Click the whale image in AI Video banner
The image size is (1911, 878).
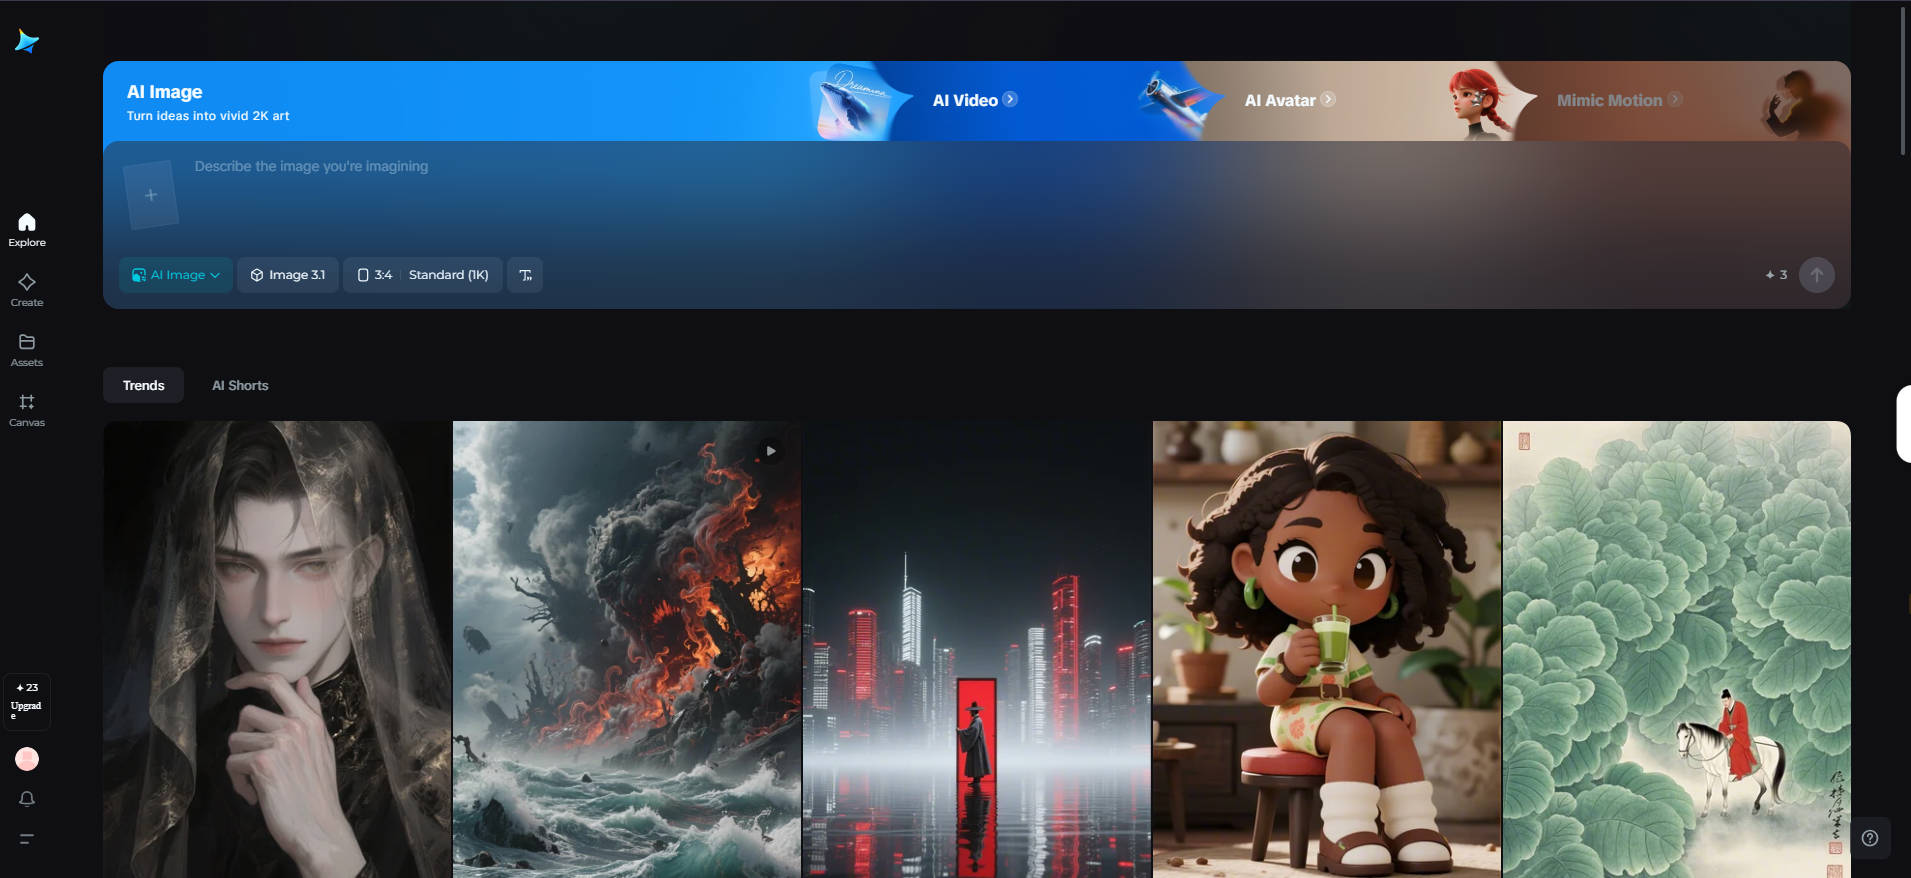(855, 102)
